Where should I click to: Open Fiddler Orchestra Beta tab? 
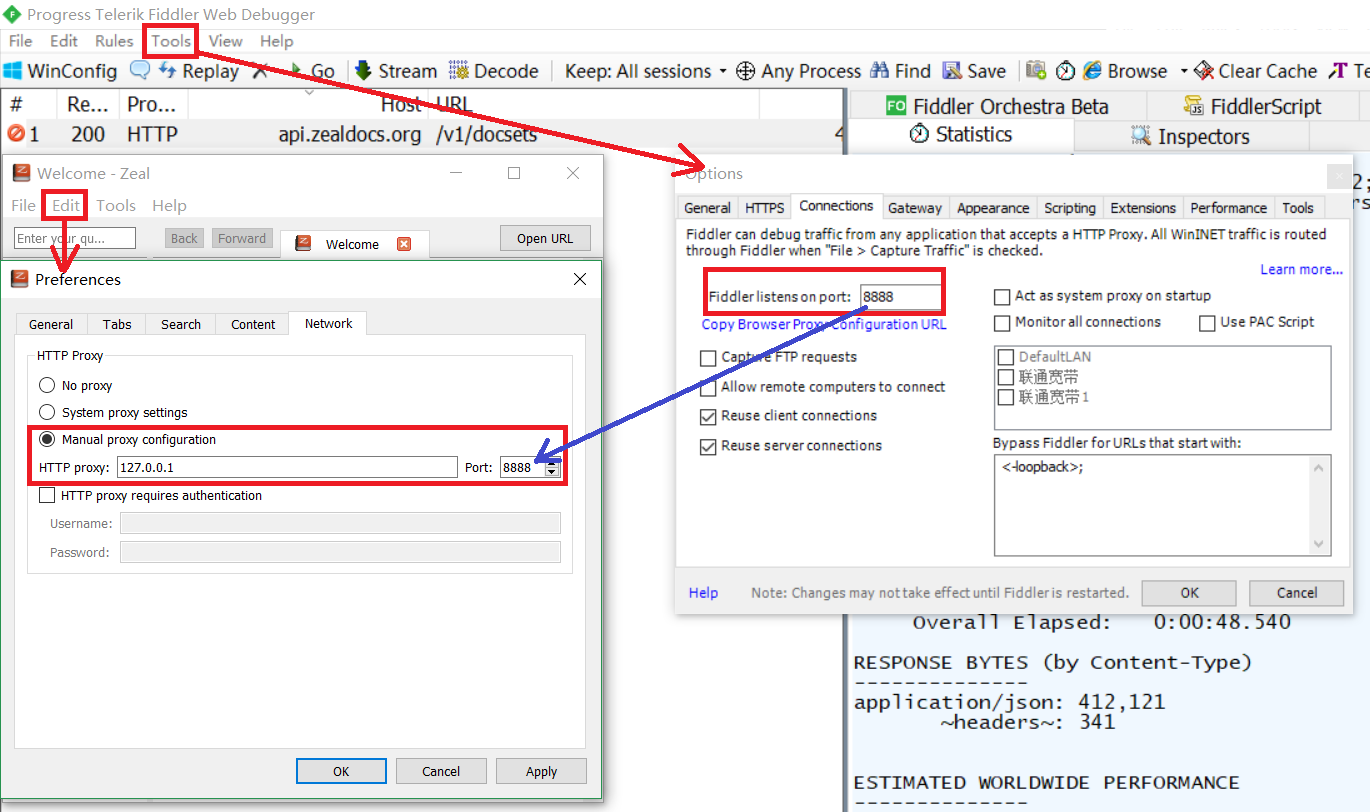(x=997, y=106)
